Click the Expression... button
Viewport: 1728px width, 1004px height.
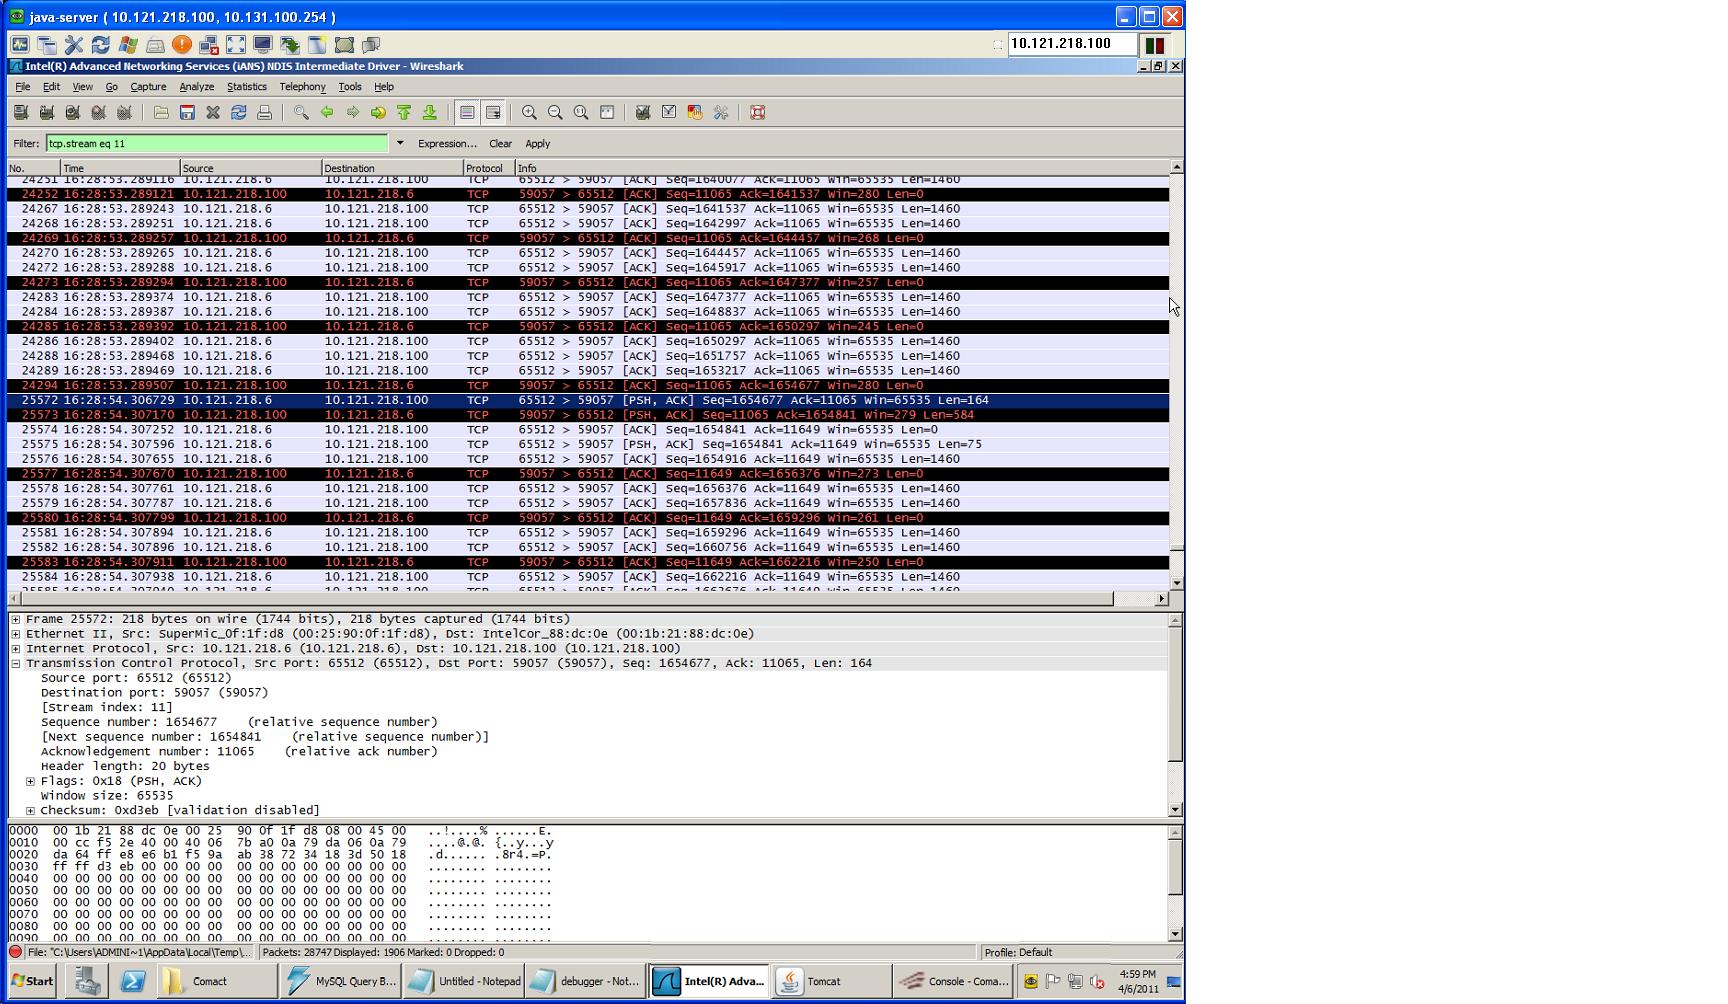point(447,143)
